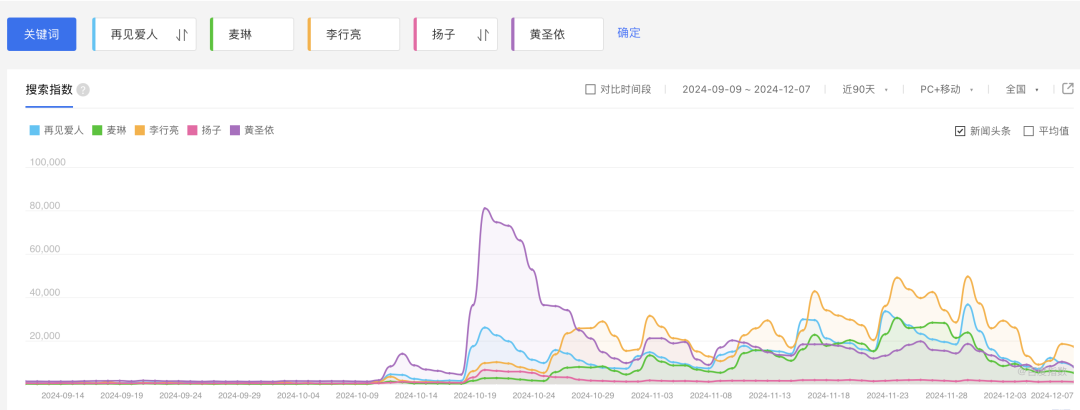Click the 20,000 y-axis label
The width and height of the screenshot is (1080, 410).
(x=47, y=336)
